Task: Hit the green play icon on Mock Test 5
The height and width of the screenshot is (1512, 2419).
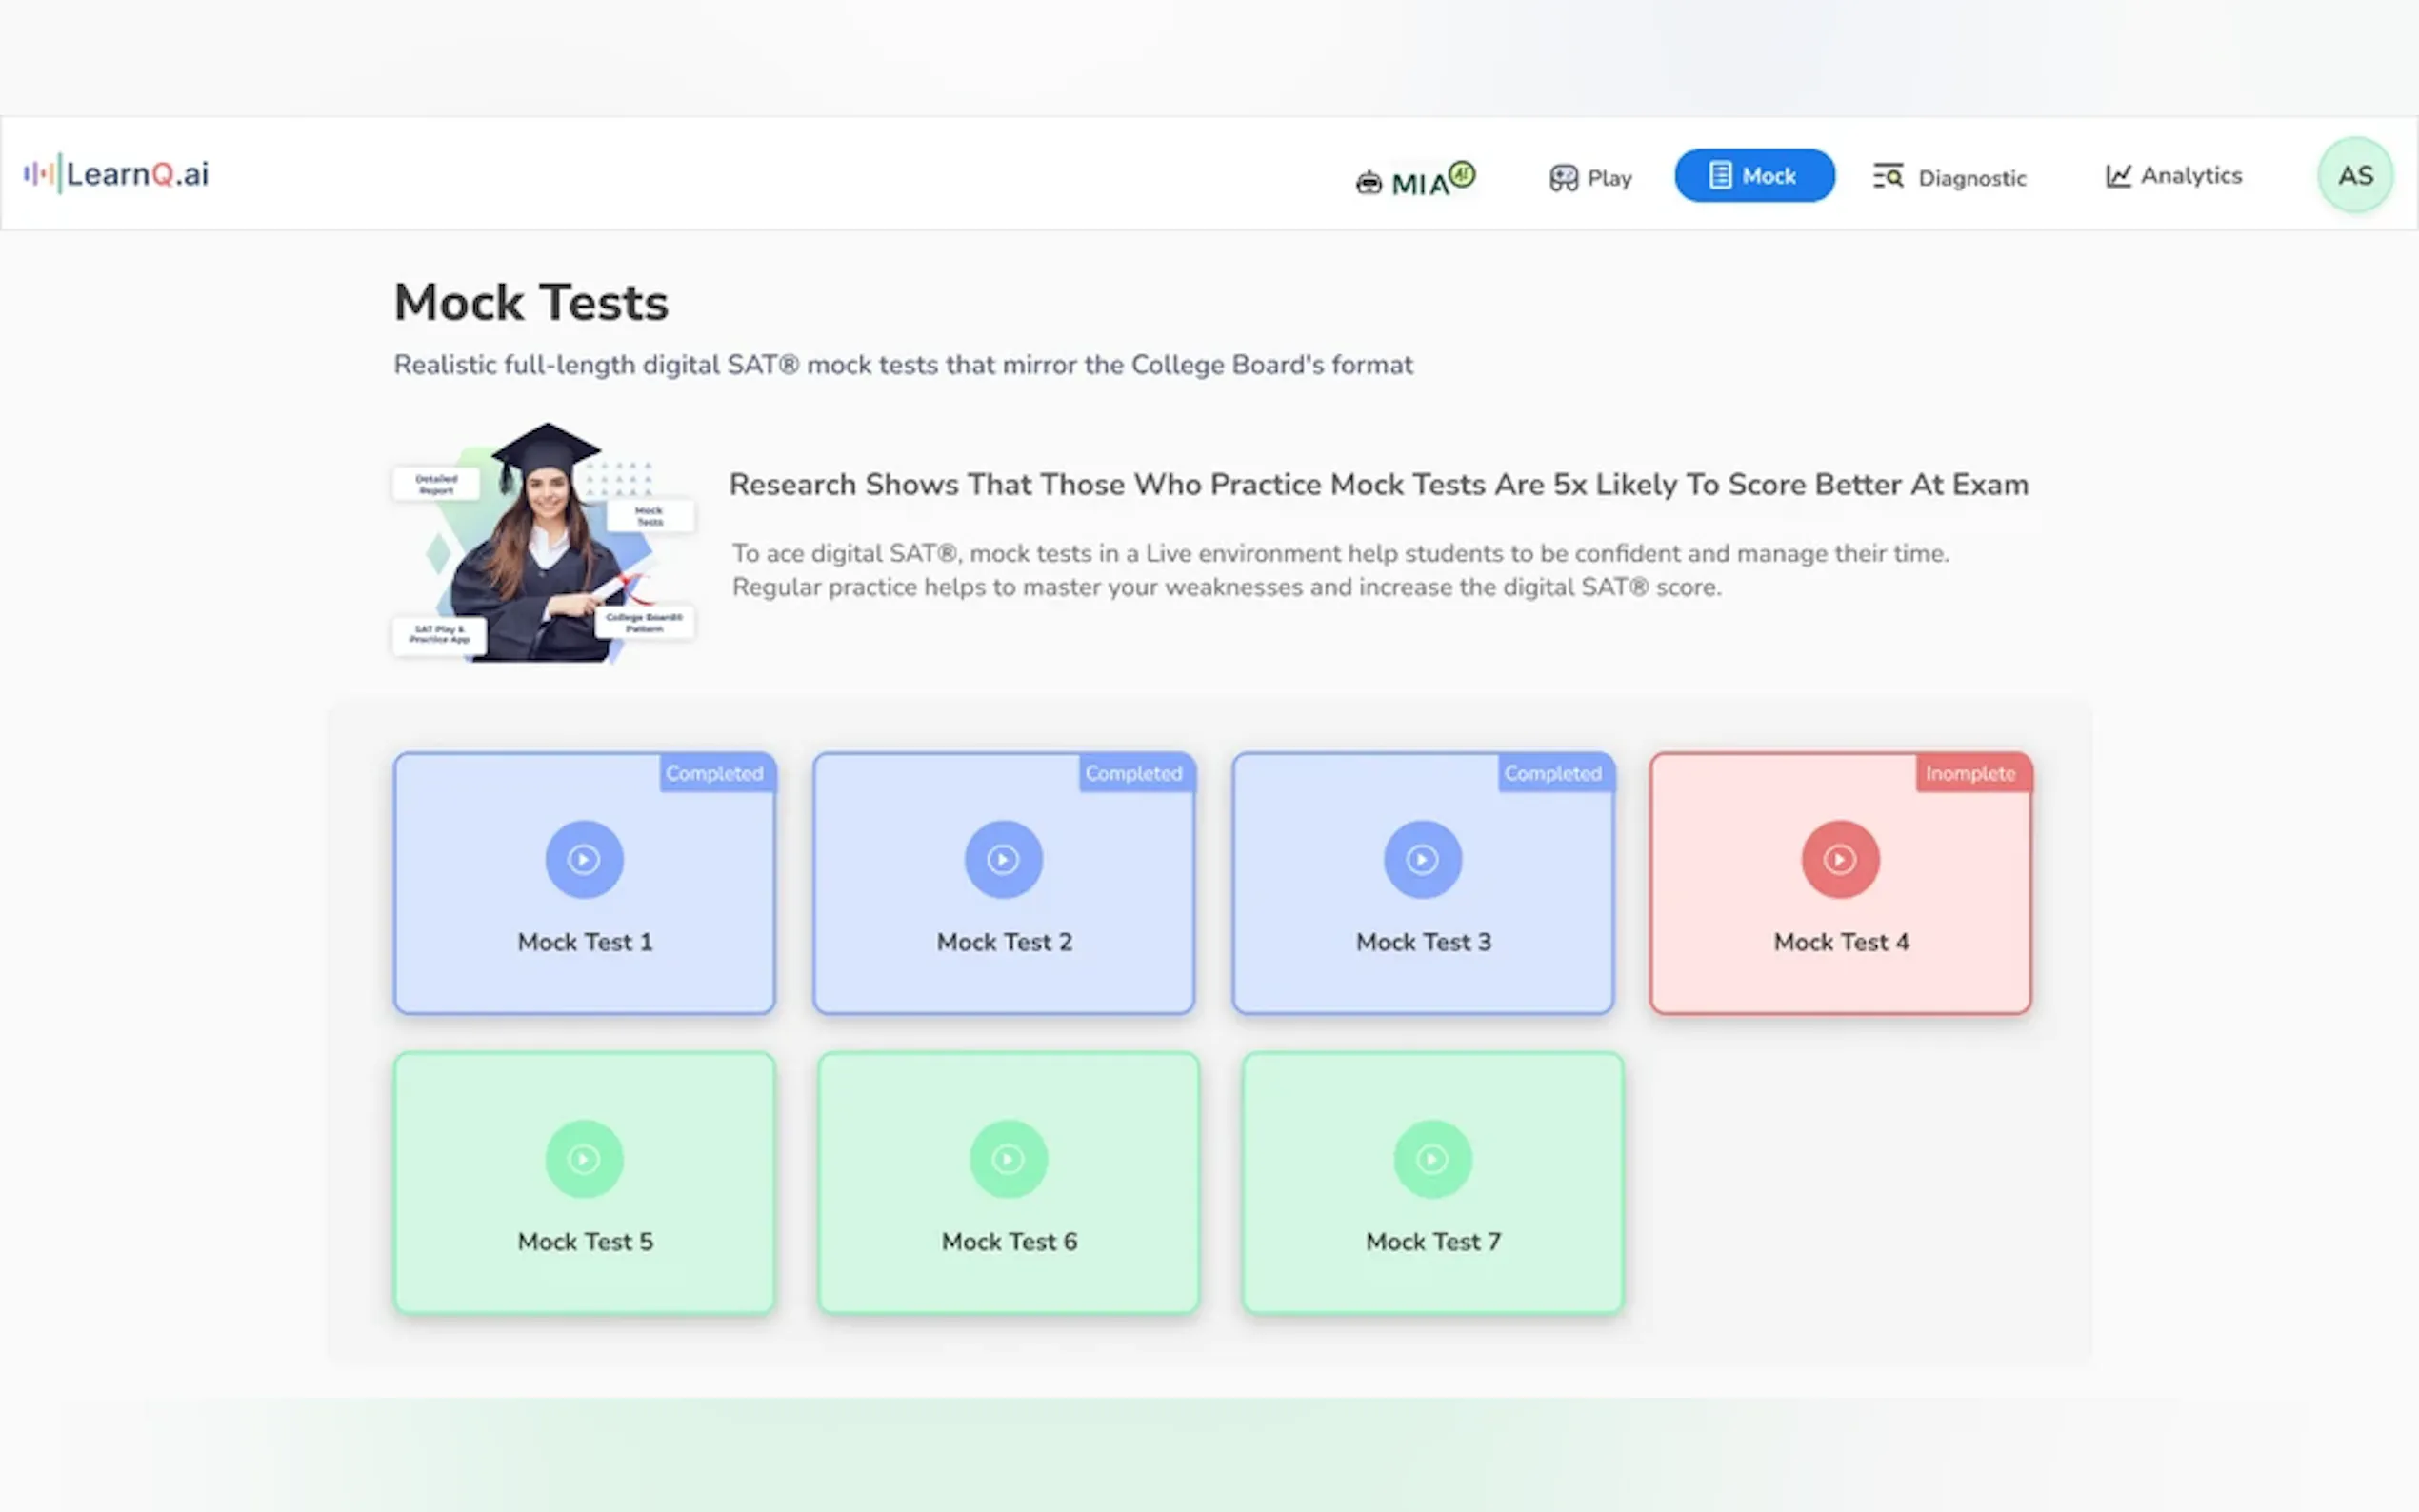Action: point(584,1159)
